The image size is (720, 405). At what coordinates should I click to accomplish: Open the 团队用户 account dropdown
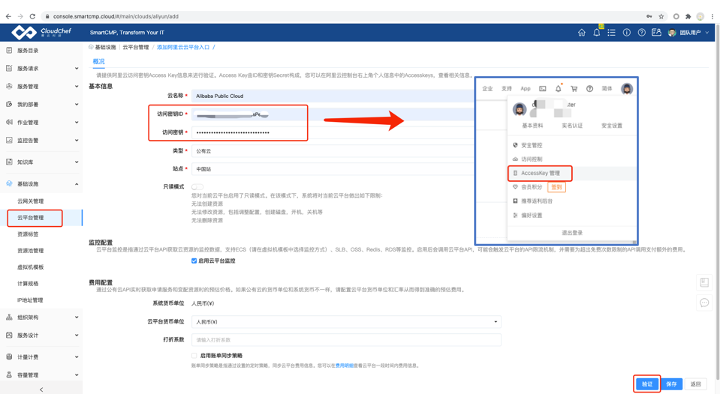click(688, 33)
